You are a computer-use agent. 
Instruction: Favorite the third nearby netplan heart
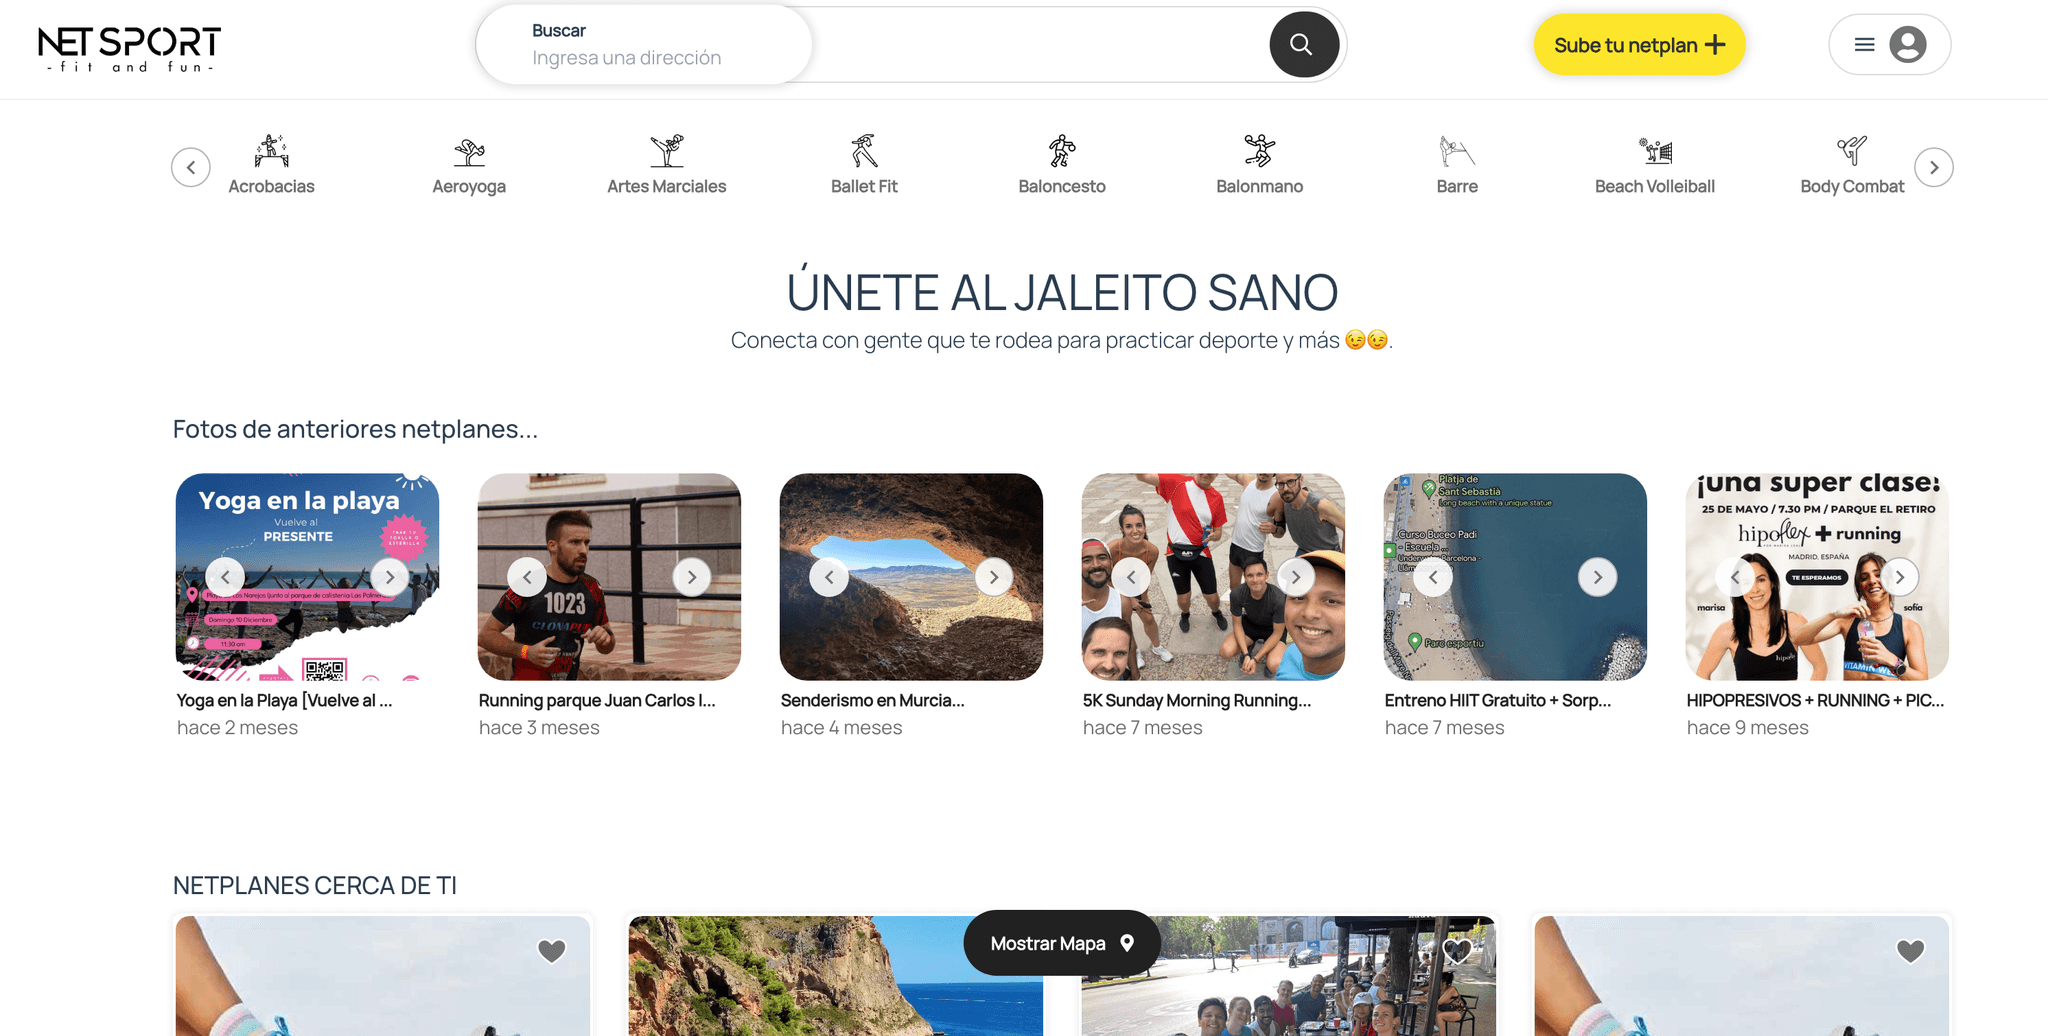pyautogui.click(x=1458, y=951)
